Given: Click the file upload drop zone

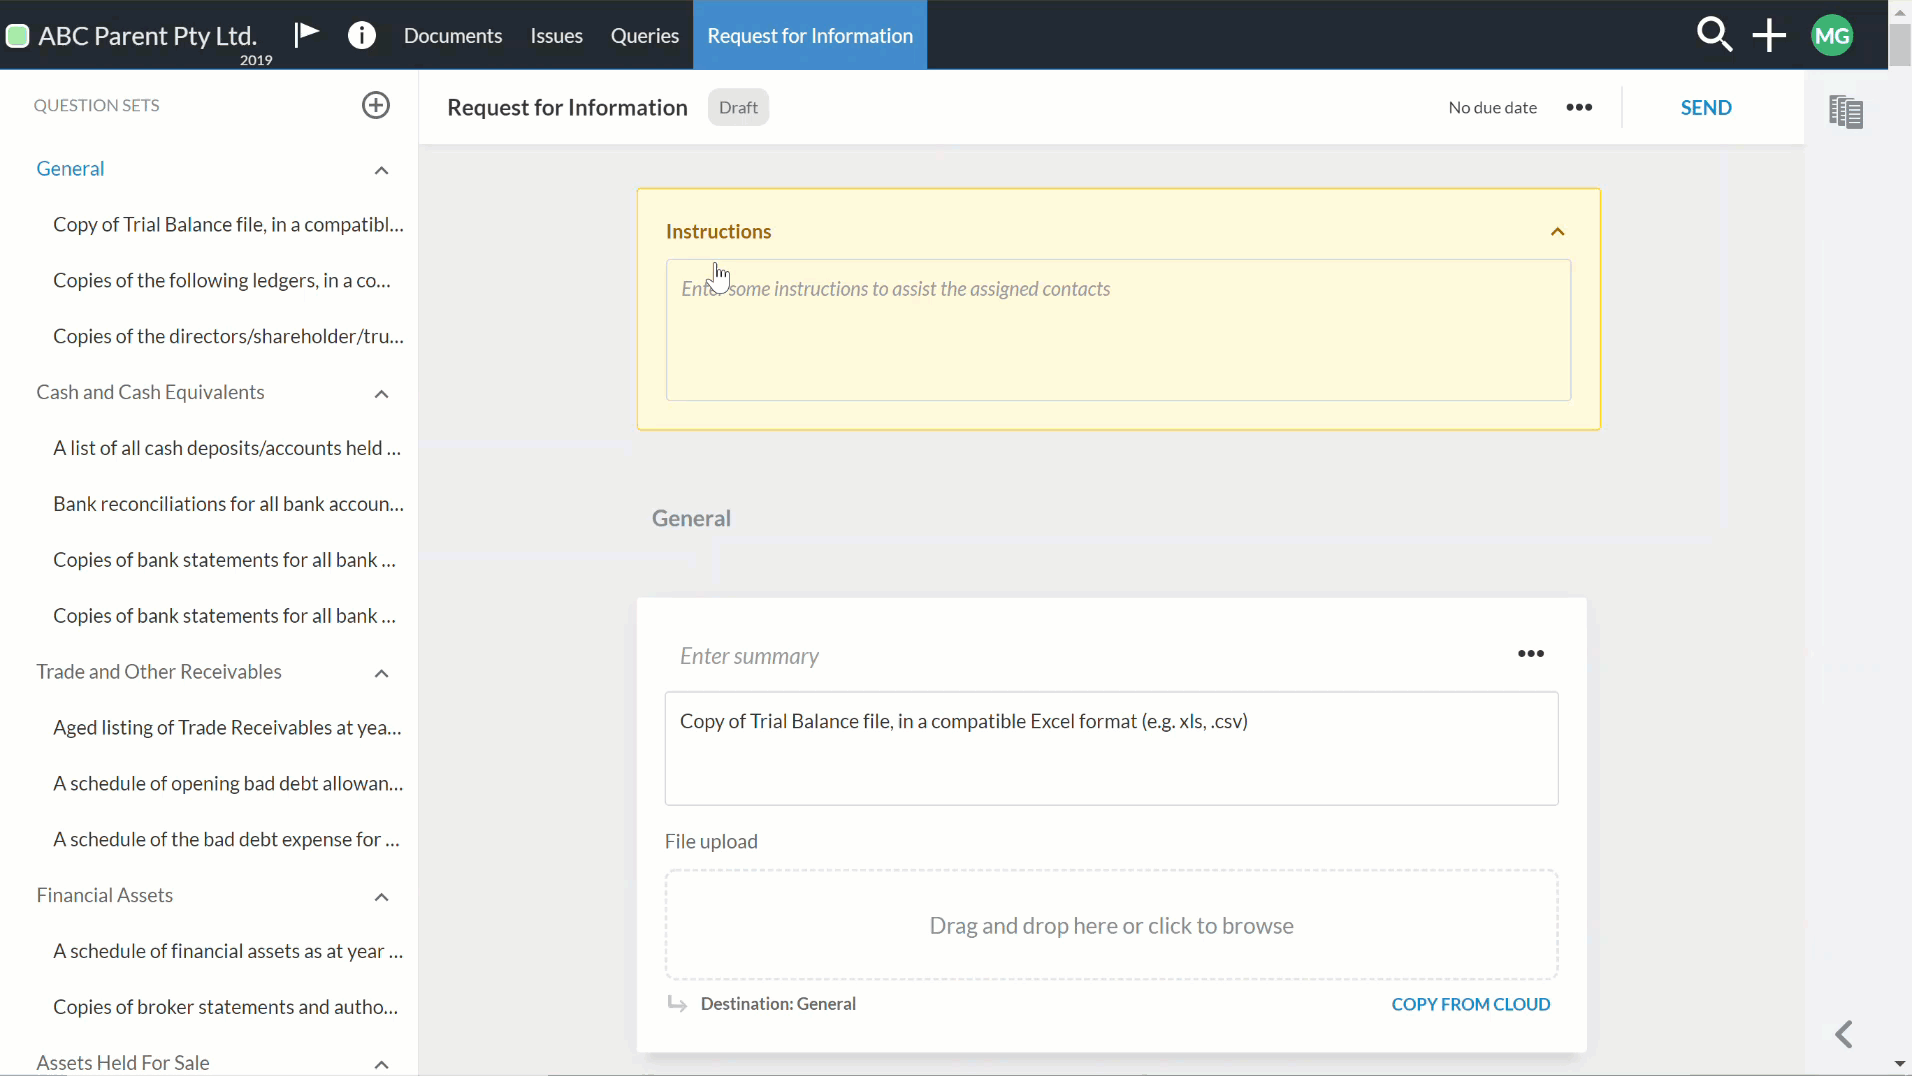Looking at the screenshot, I should (x=1111, y=925).
